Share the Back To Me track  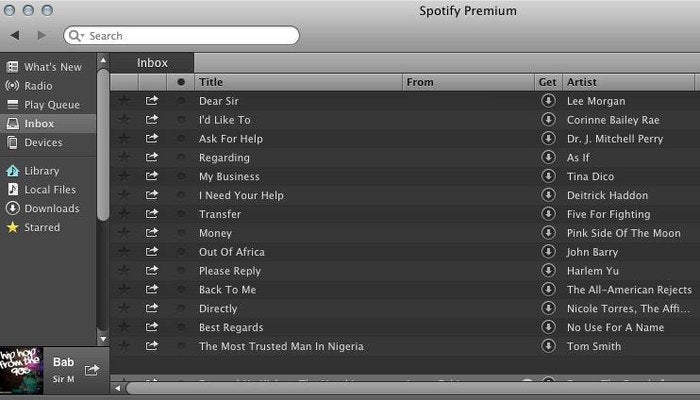(x=152, y=289)
